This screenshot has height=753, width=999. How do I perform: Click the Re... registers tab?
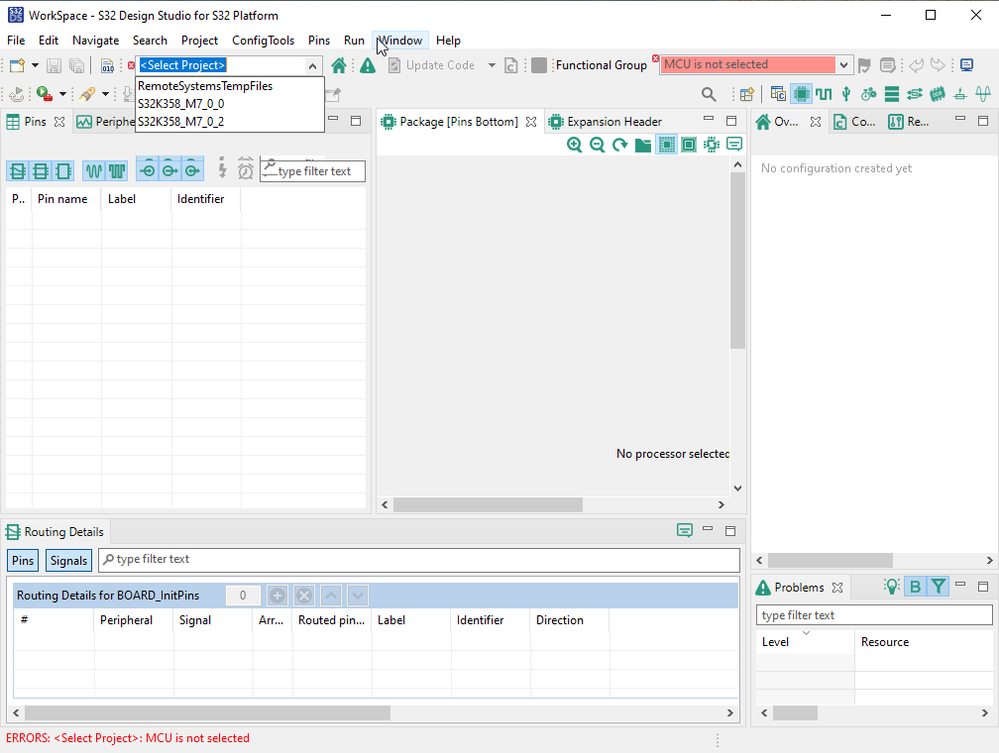909,122
